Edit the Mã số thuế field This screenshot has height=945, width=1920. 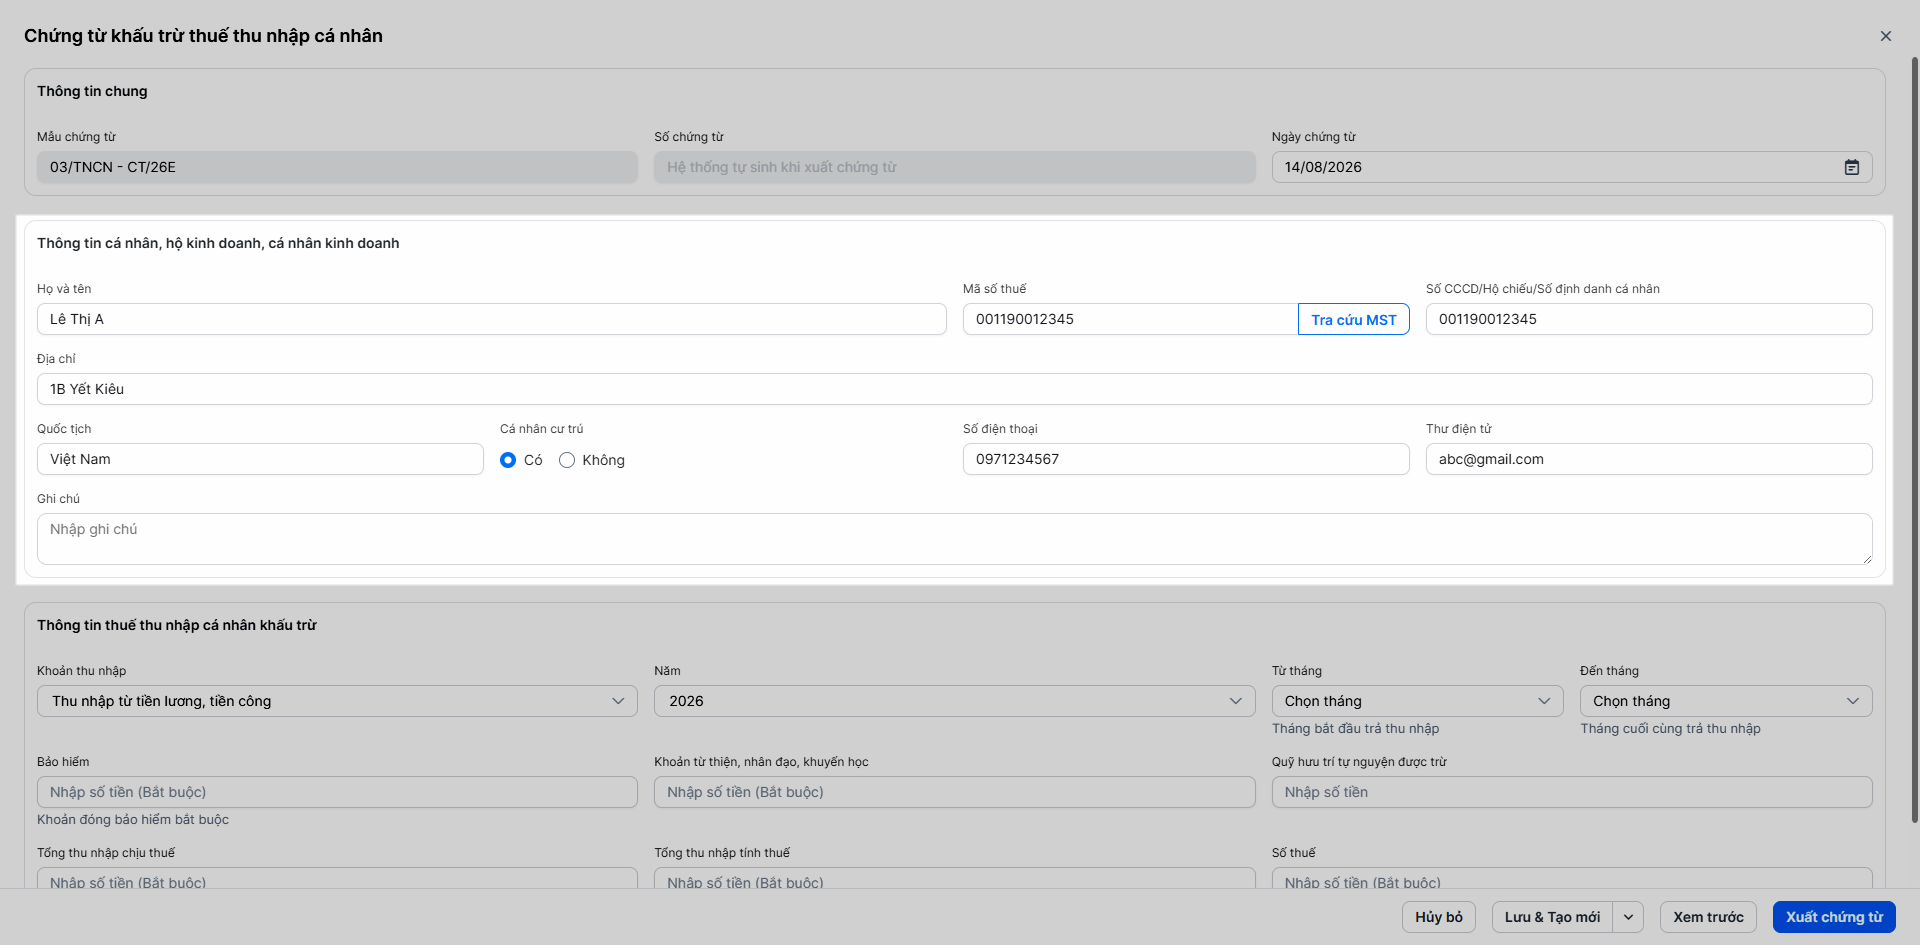click(1130, 319)
